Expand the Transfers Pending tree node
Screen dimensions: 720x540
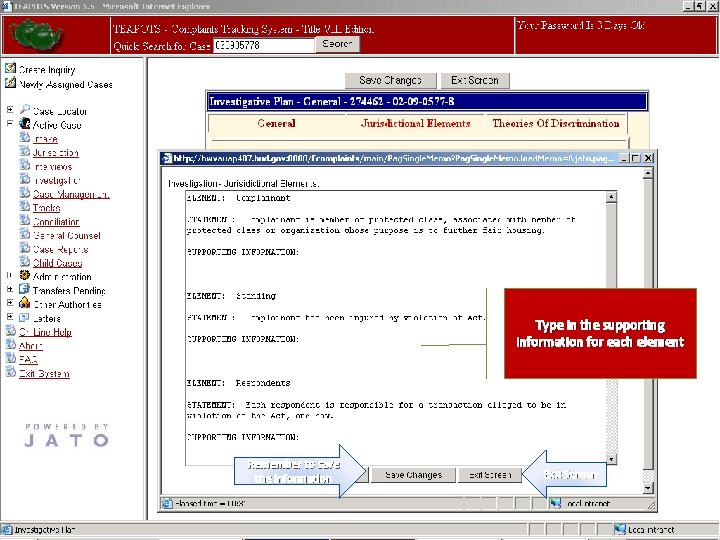click(10, 289)
